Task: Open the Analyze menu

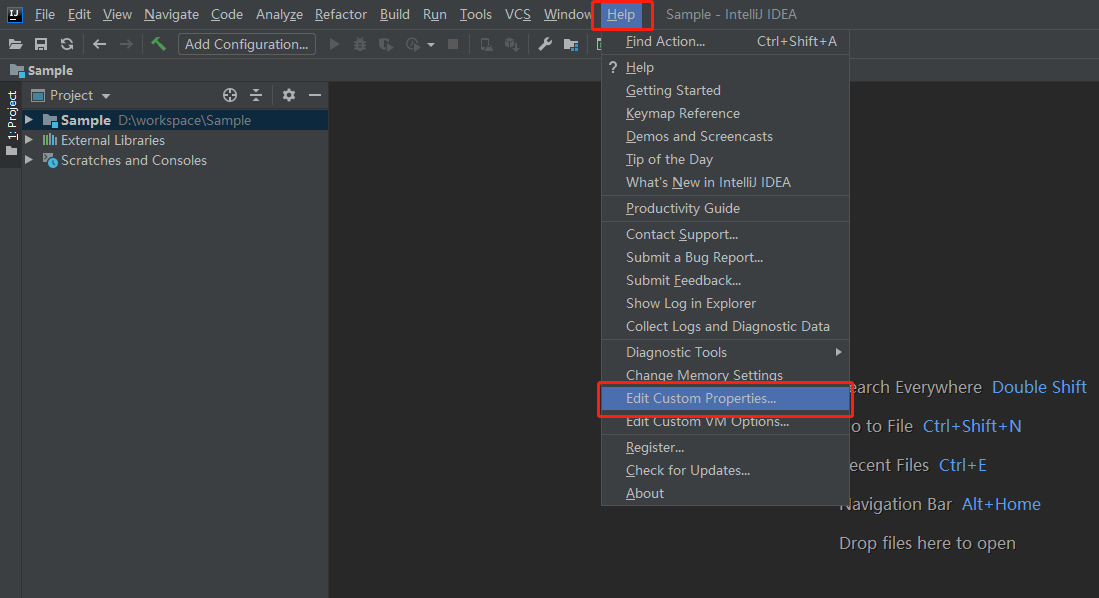Action: click(x=280, y=15)
